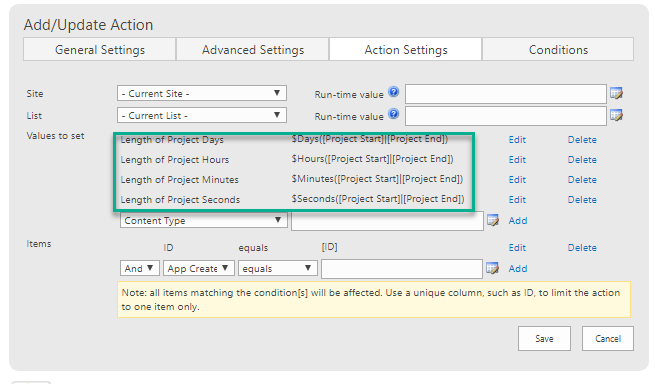Click the Cancel button

608,338
